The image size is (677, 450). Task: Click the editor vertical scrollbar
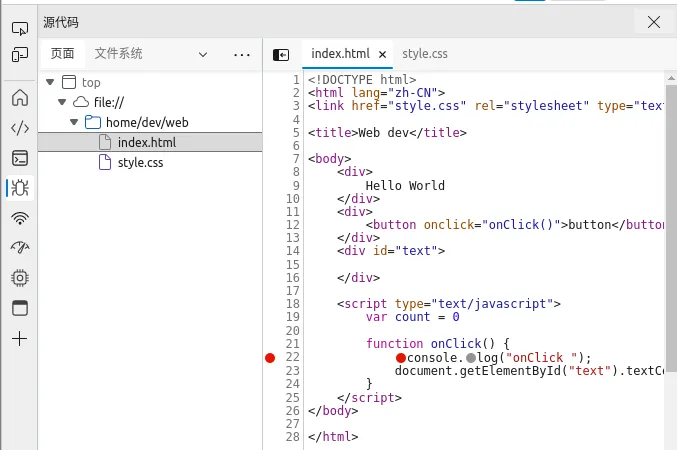[671, 228]
